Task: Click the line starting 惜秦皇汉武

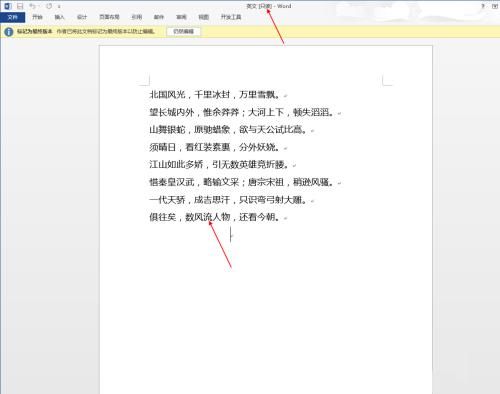Action: coord(242,182)
